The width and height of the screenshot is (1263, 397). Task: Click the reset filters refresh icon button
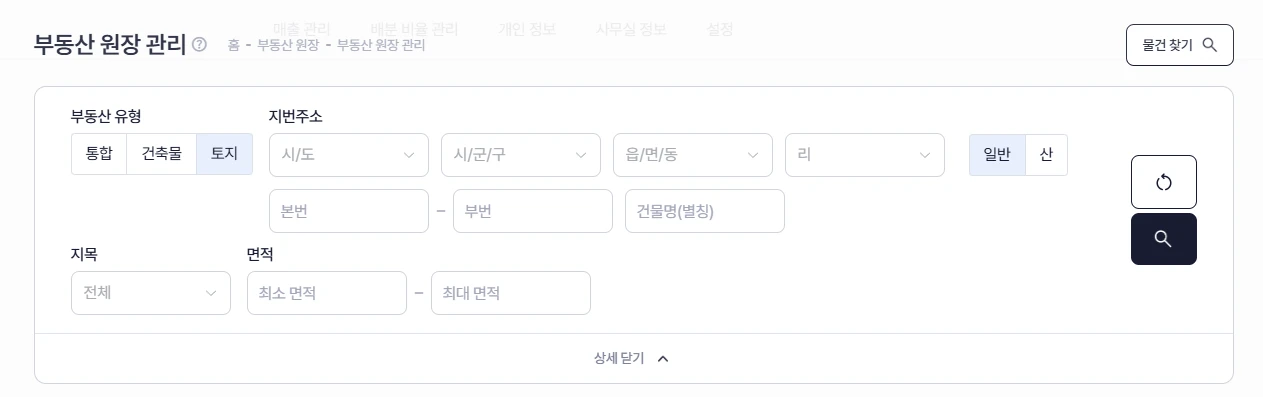[1163, 182]
